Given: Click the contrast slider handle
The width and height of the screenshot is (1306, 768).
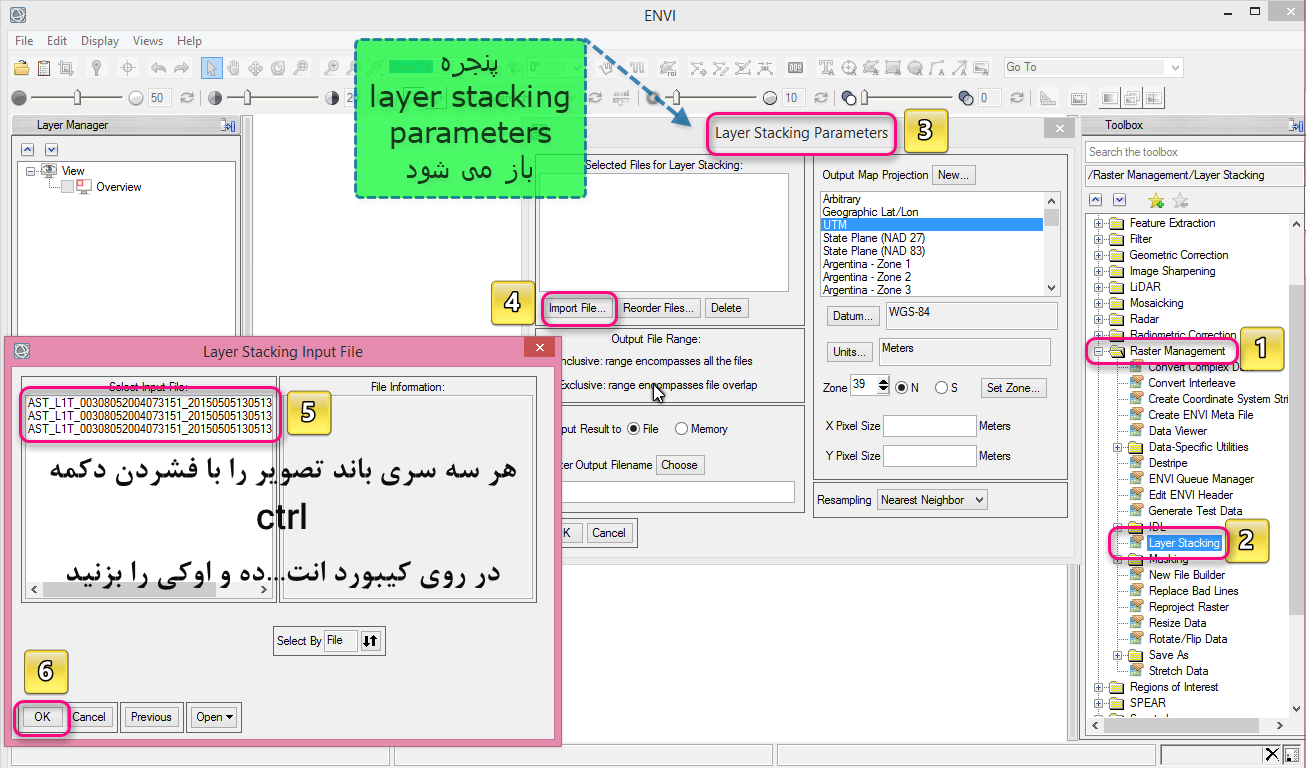Looking at the screenshot, I should (x=247, y=98).
